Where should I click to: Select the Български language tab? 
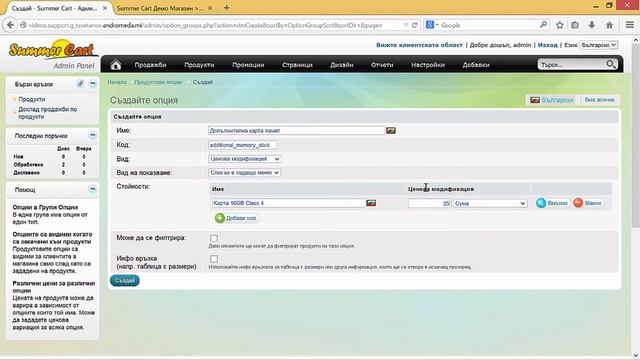point(552,100)
